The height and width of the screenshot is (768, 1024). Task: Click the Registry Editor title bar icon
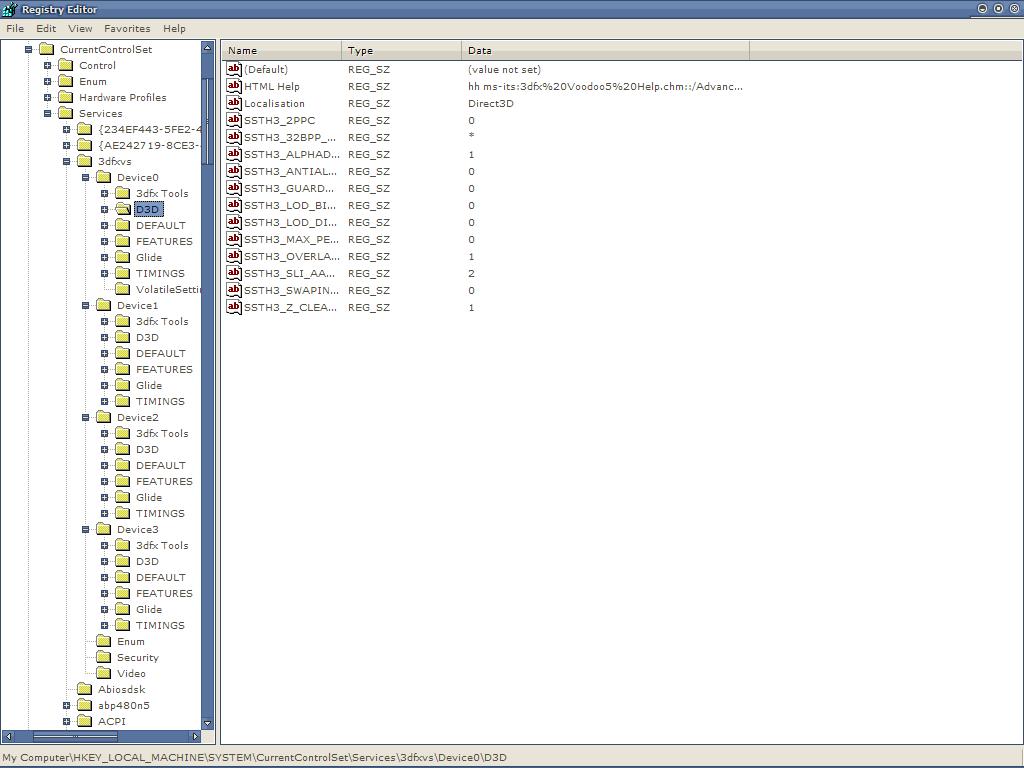(x=10, y=9)
